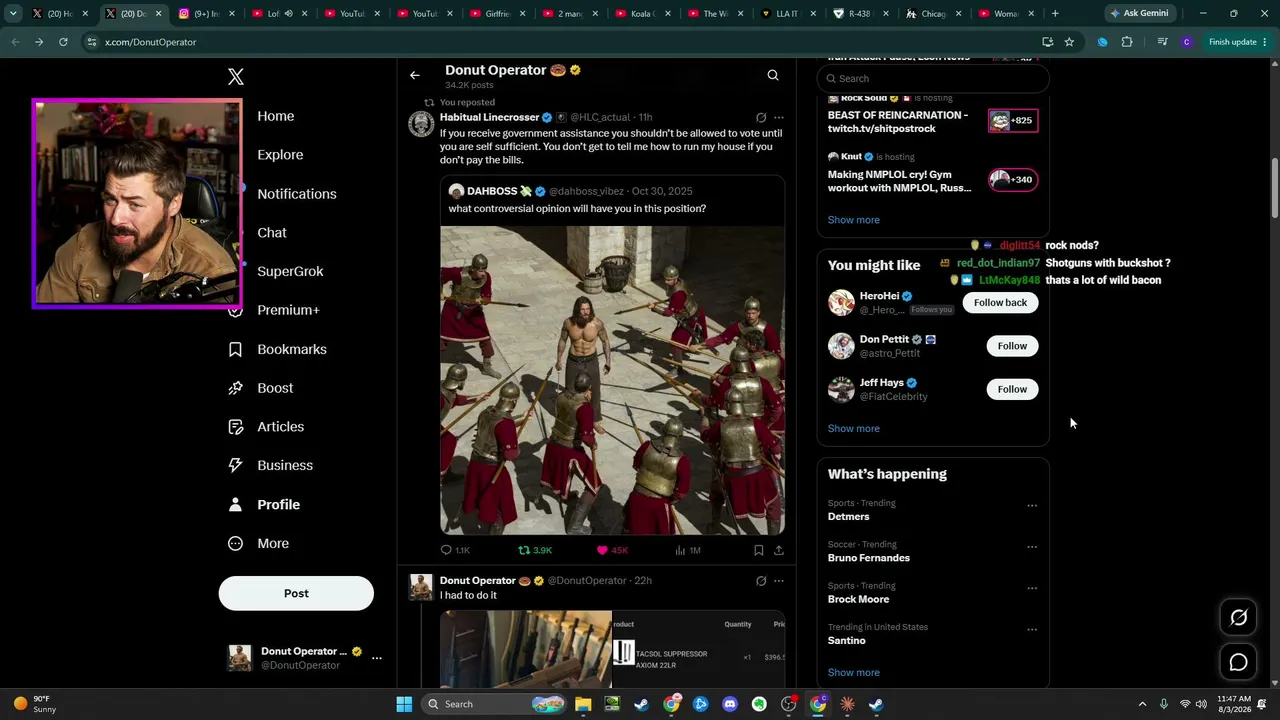
Task: Open Grok actions on the 'I had to do it' post
Action: (x=761, y=581)
